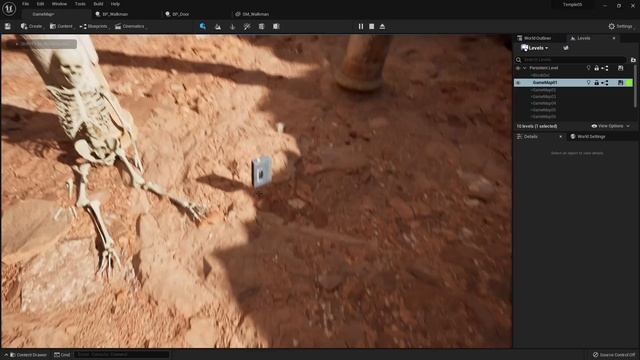This screenshot has height=360, width=640.
Task: Switch to the SM_Walkman tab
Action: 252,14
